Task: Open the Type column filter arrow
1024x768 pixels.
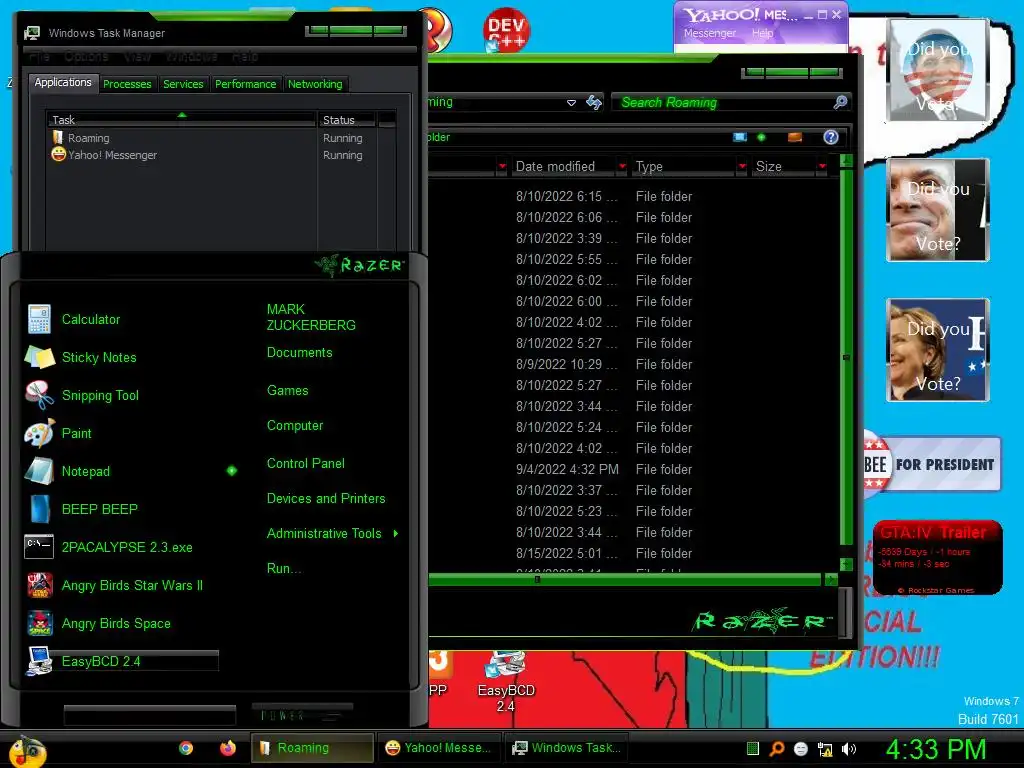Action: click(x=742, y=167)
